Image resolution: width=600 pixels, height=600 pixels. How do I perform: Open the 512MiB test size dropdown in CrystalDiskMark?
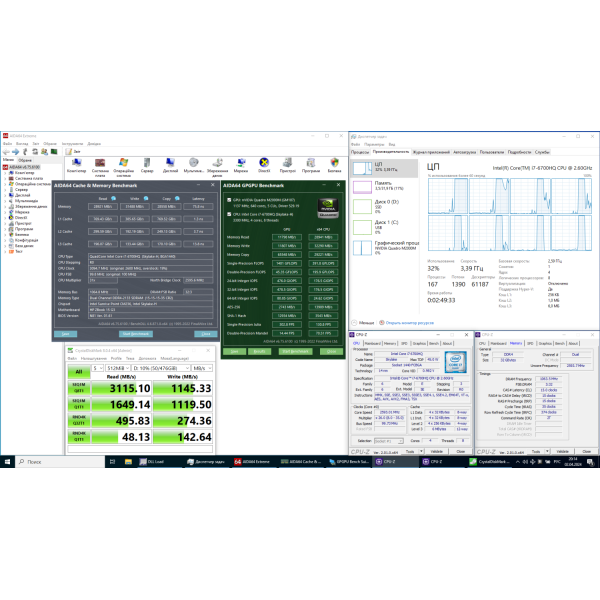(x=118, y=368)
